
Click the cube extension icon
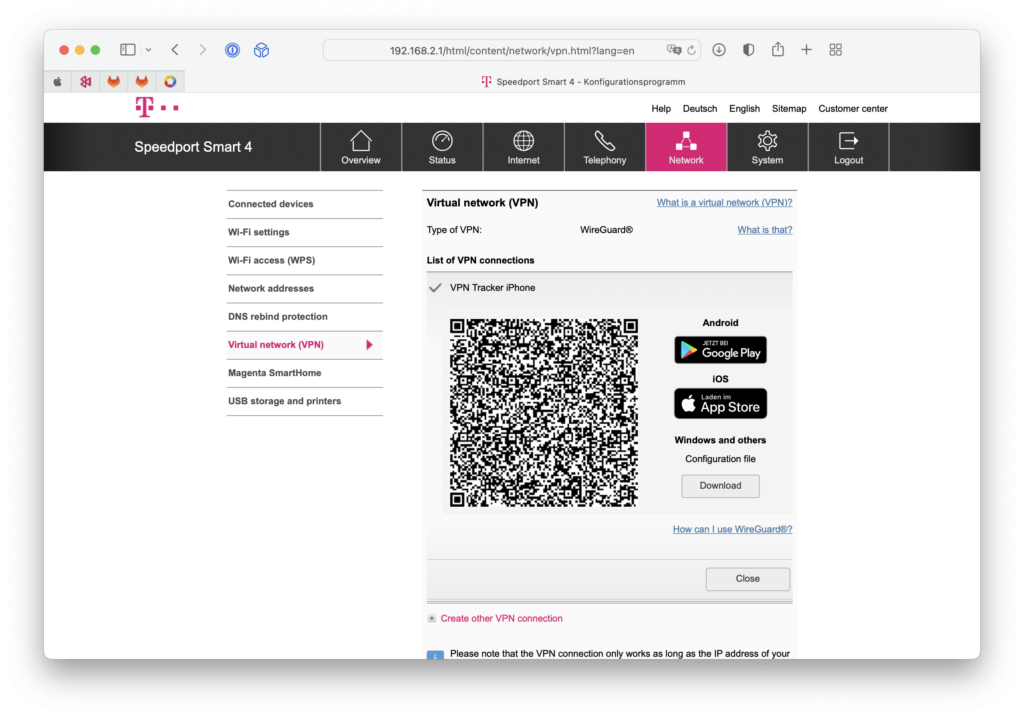(x=262, y=50)
